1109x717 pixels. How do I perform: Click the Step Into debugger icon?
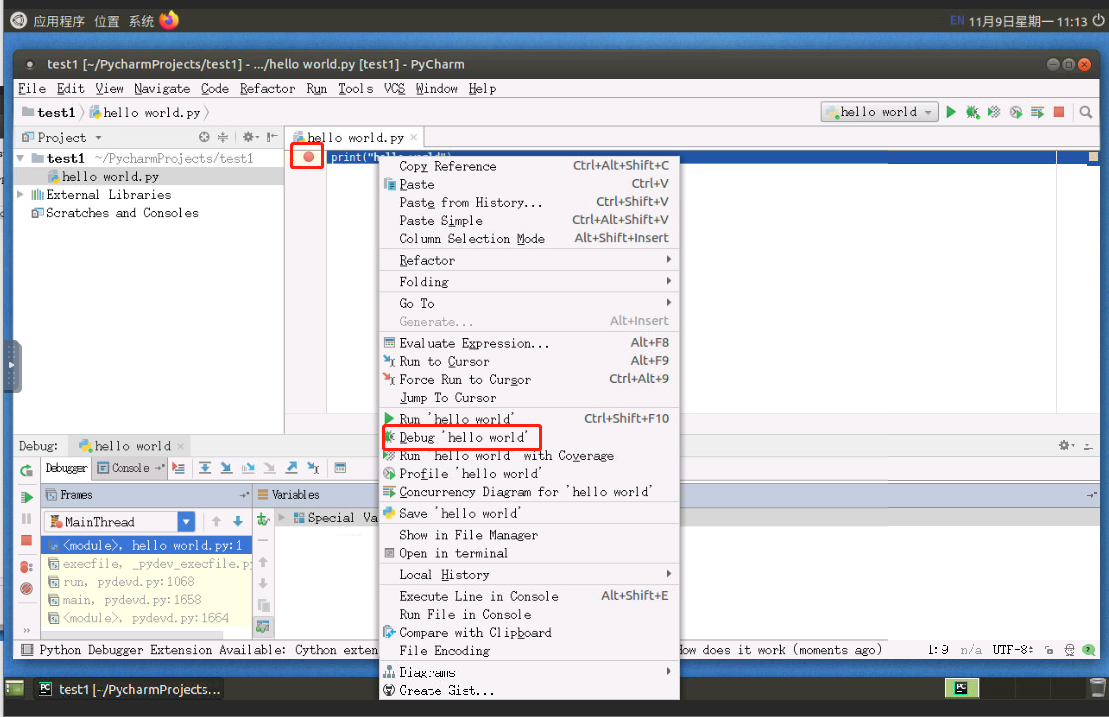pyautogui.click(x=226, y=468)
